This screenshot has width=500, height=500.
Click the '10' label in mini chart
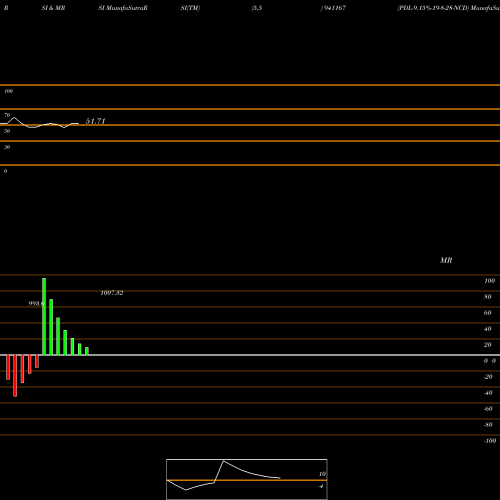(x=322, y=474)
